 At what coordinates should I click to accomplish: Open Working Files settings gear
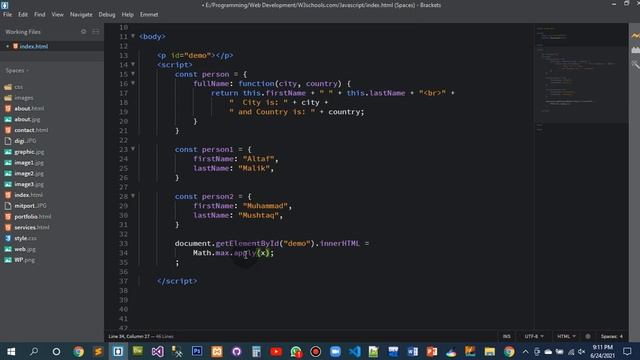point(83,31)
